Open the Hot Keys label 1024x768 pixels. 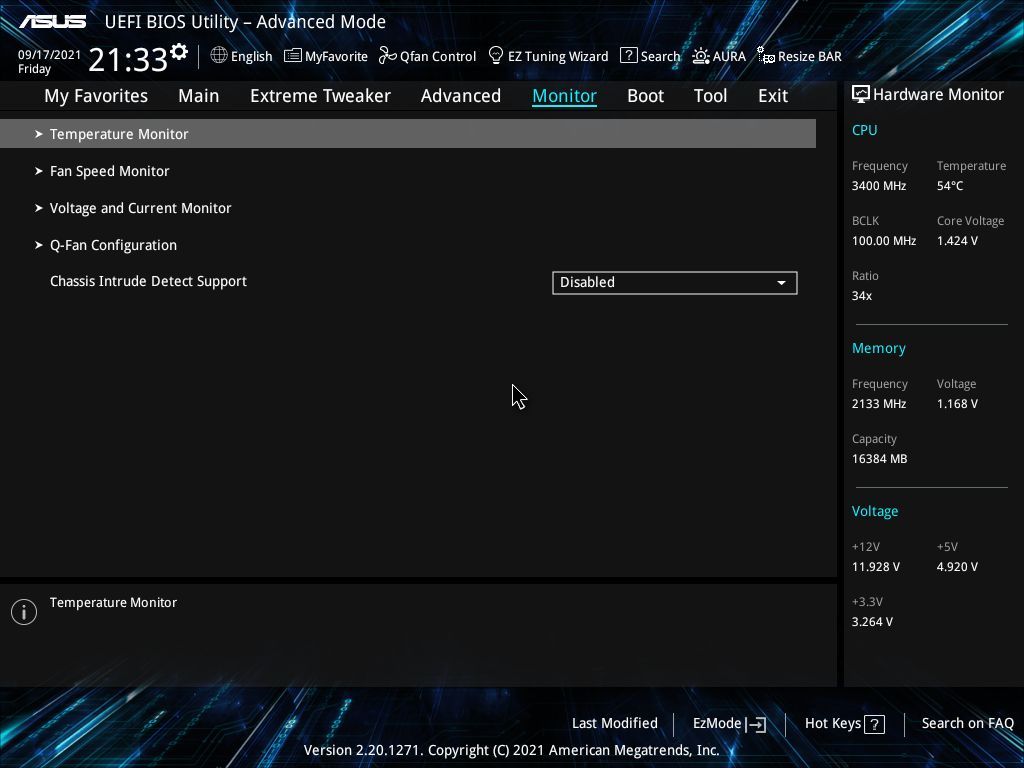click(833, 724)
